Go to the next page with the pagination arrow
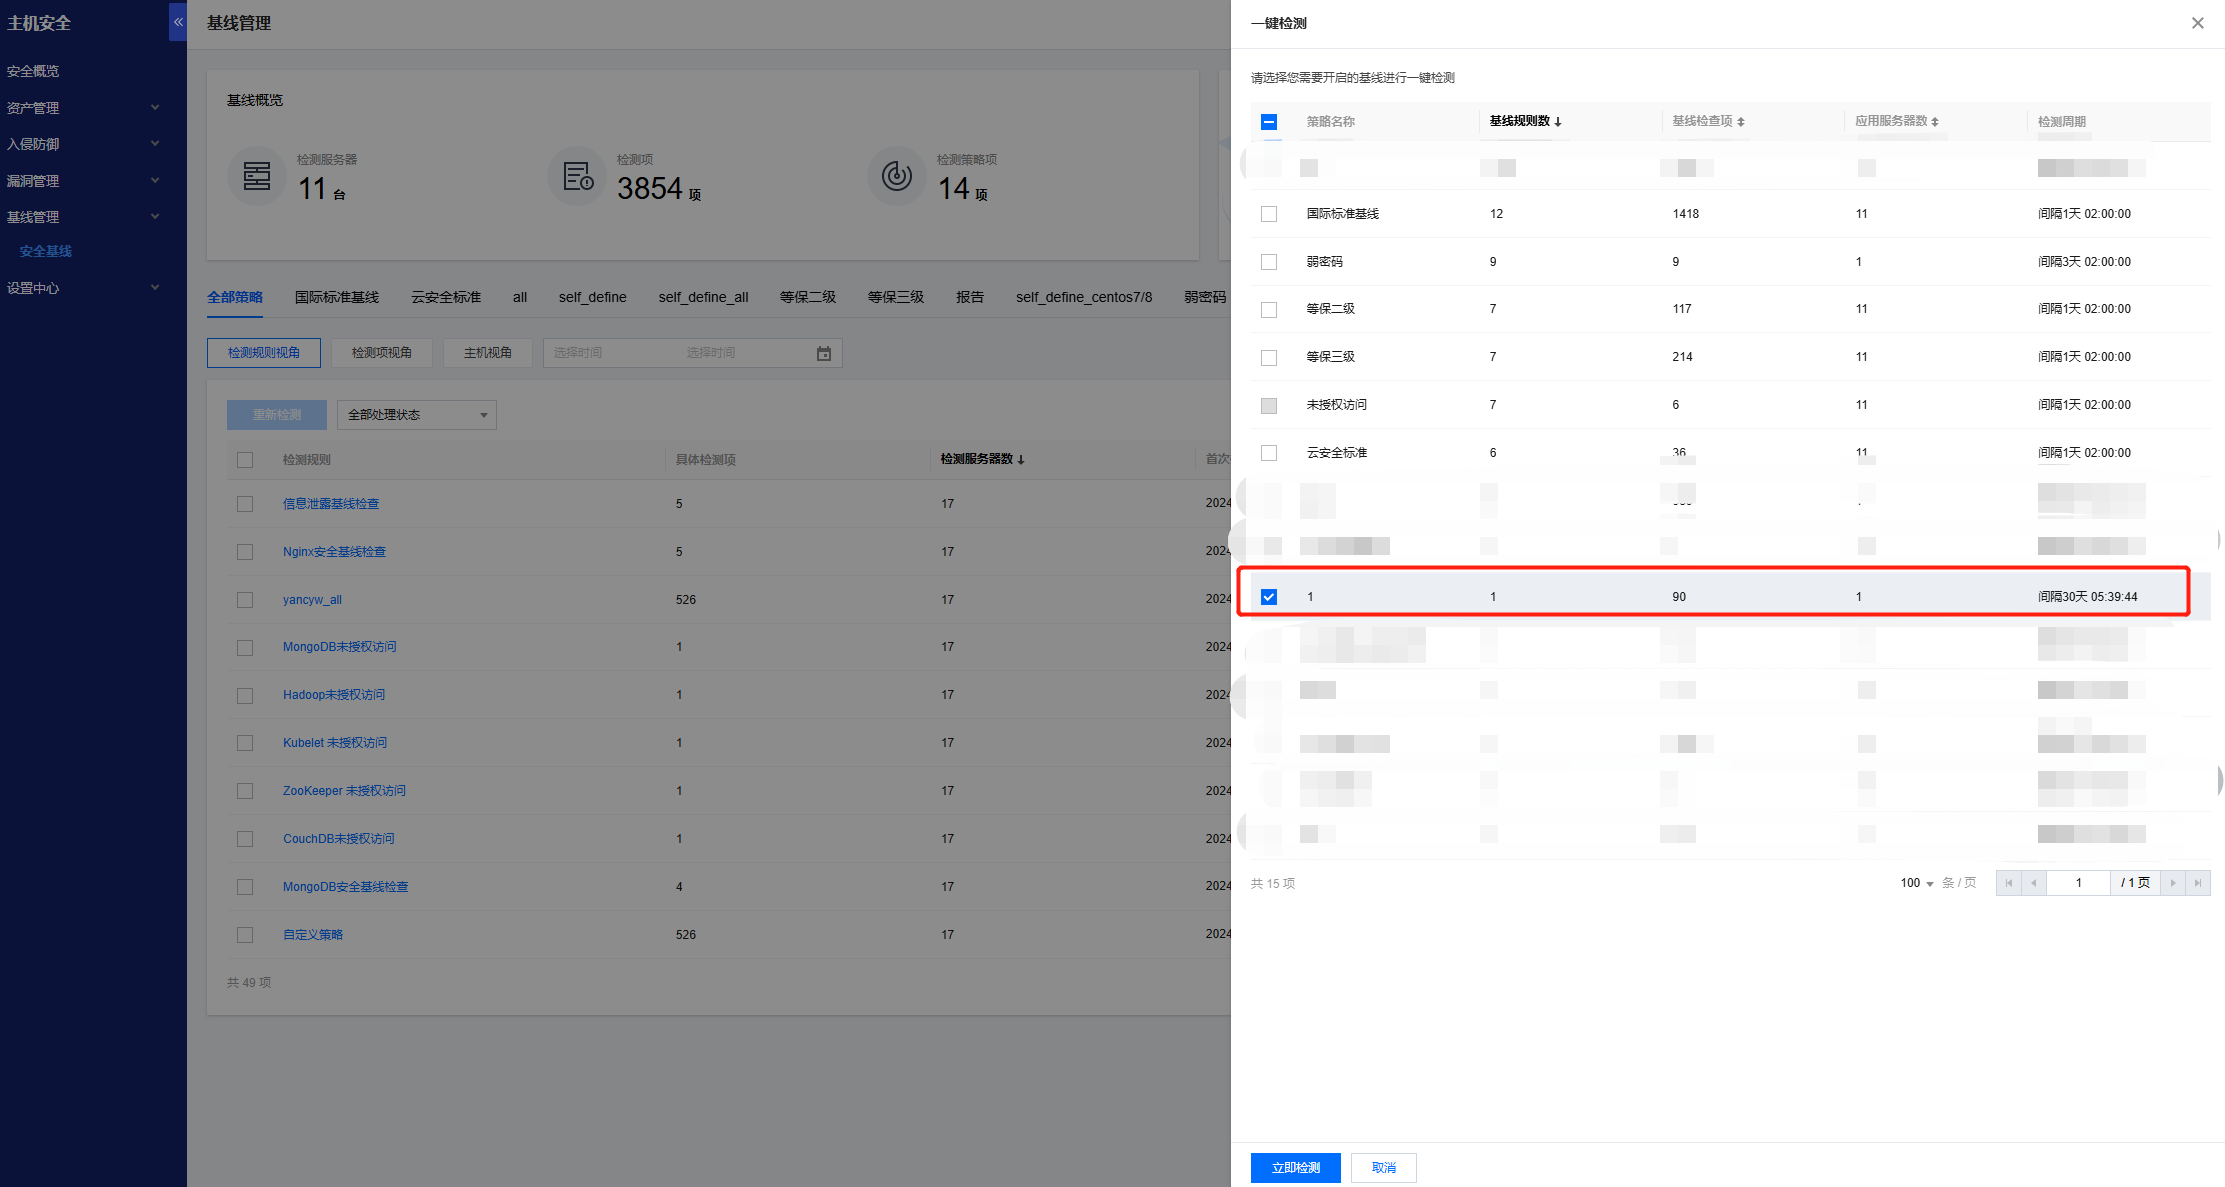This screenshot has height=1187, width=2225. click(x=2172, y=883)
